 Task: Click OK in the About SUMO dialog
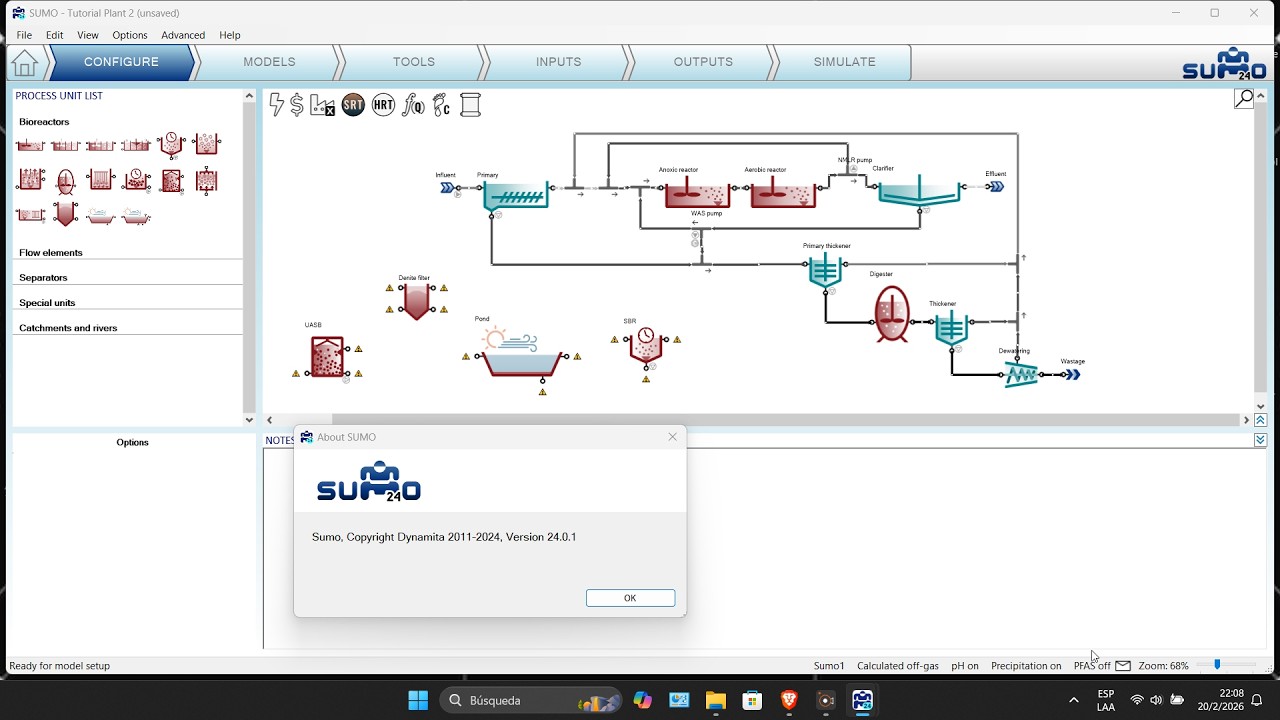coord(630,598)
